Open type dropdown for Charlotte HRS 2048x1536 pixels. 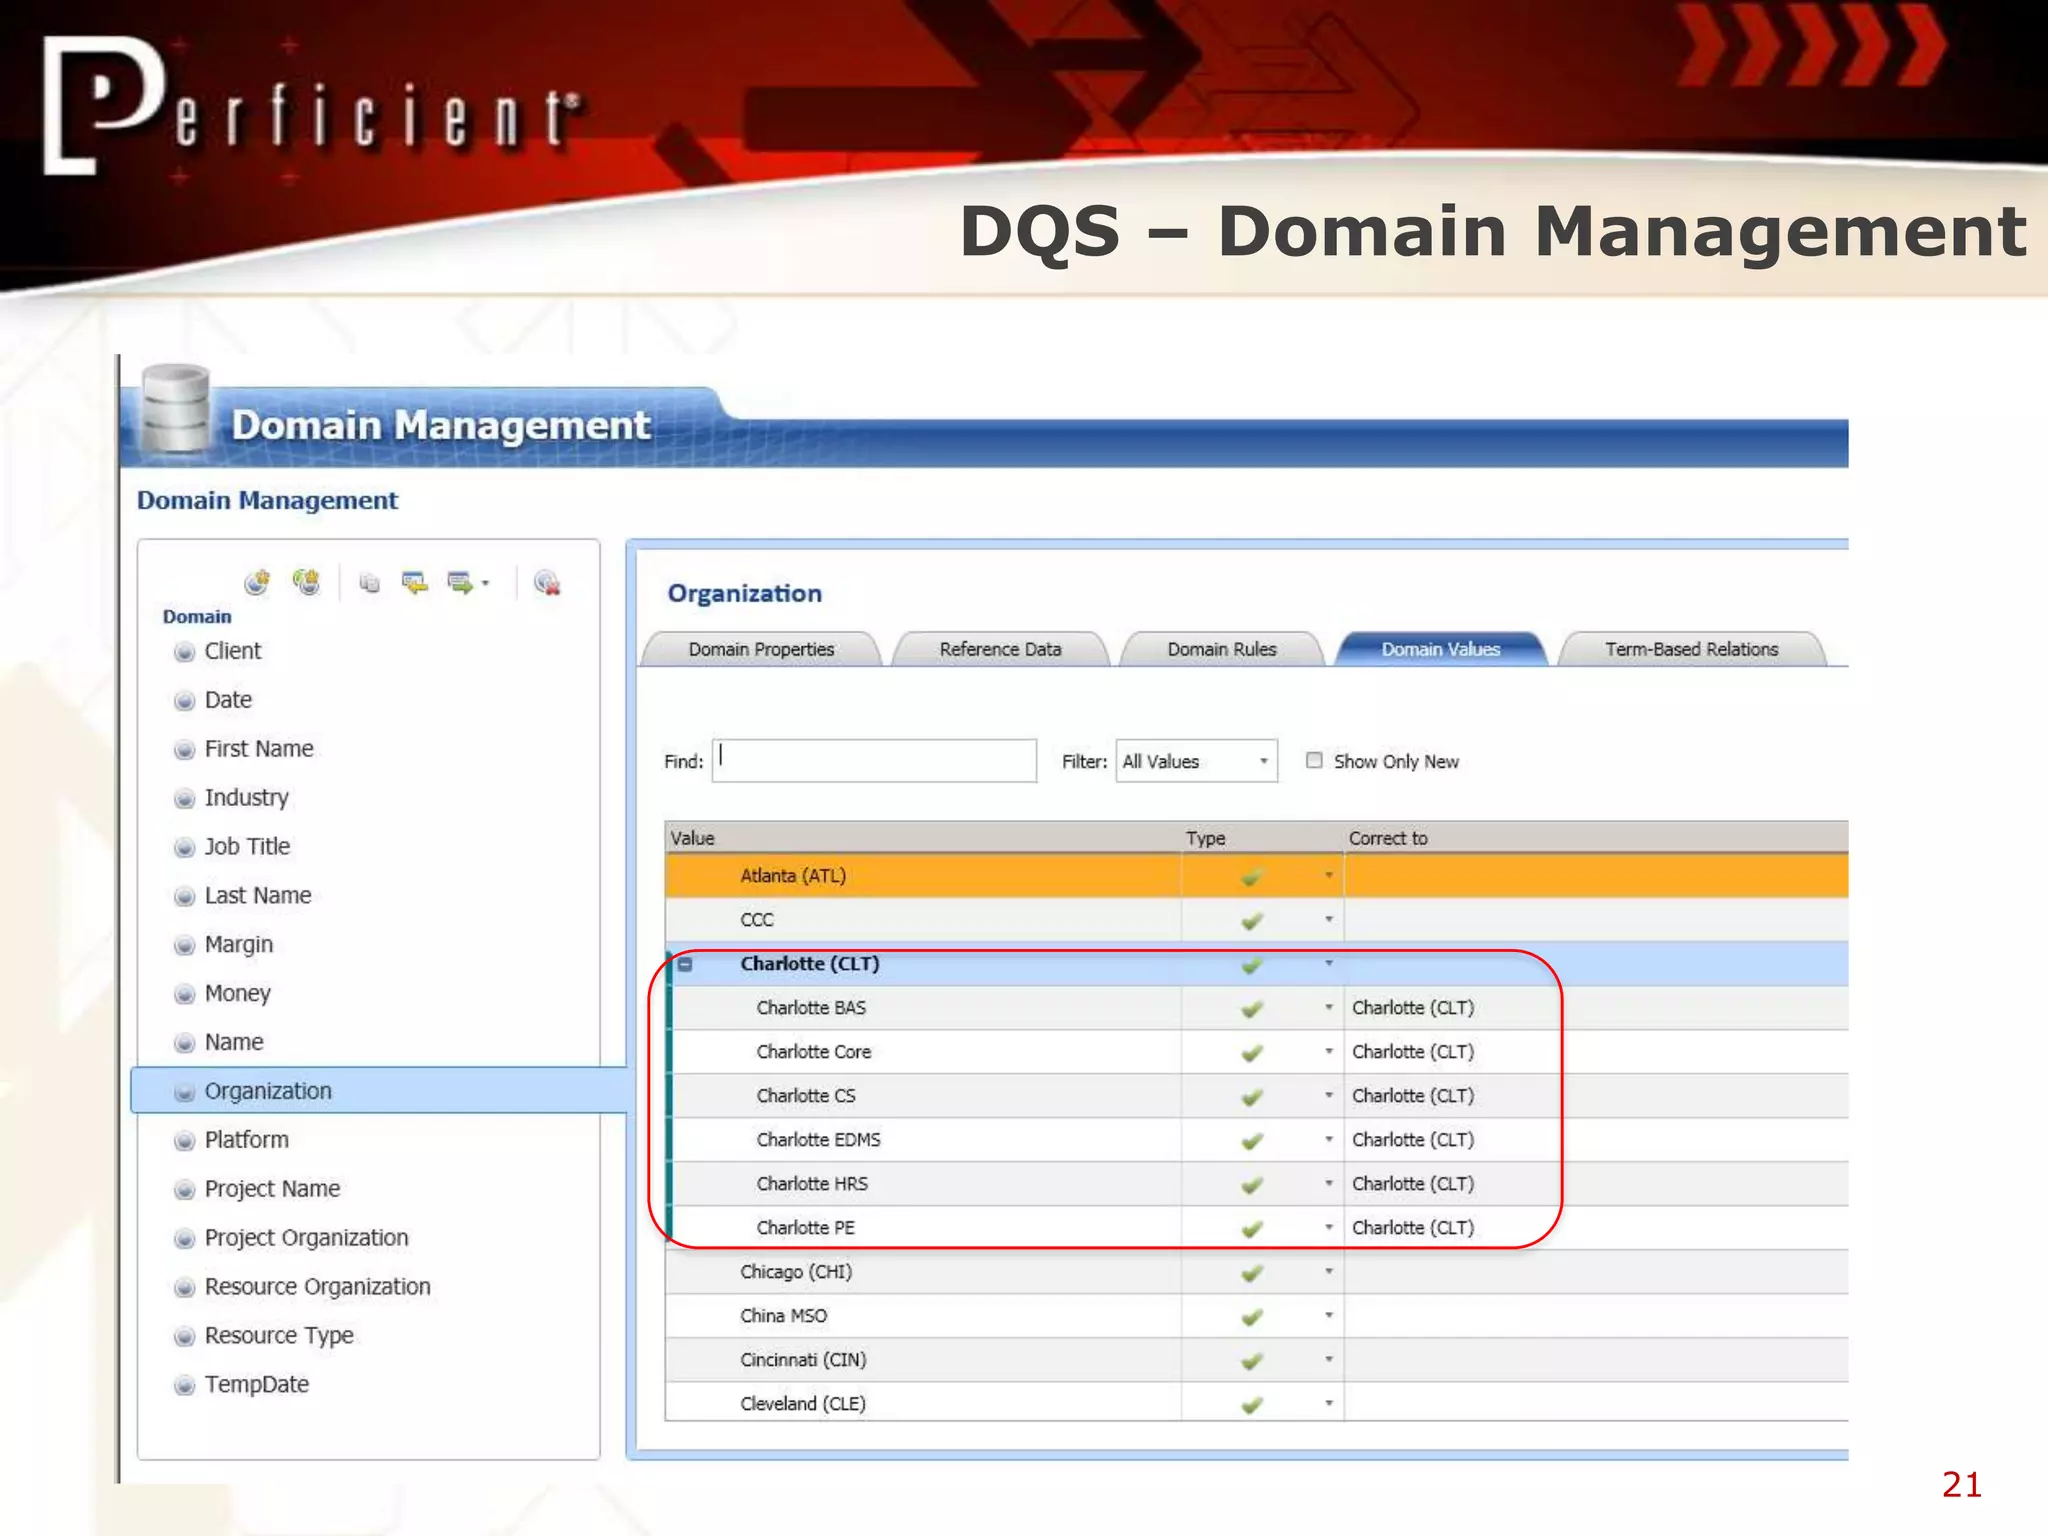click(x=1329, y=1183)
